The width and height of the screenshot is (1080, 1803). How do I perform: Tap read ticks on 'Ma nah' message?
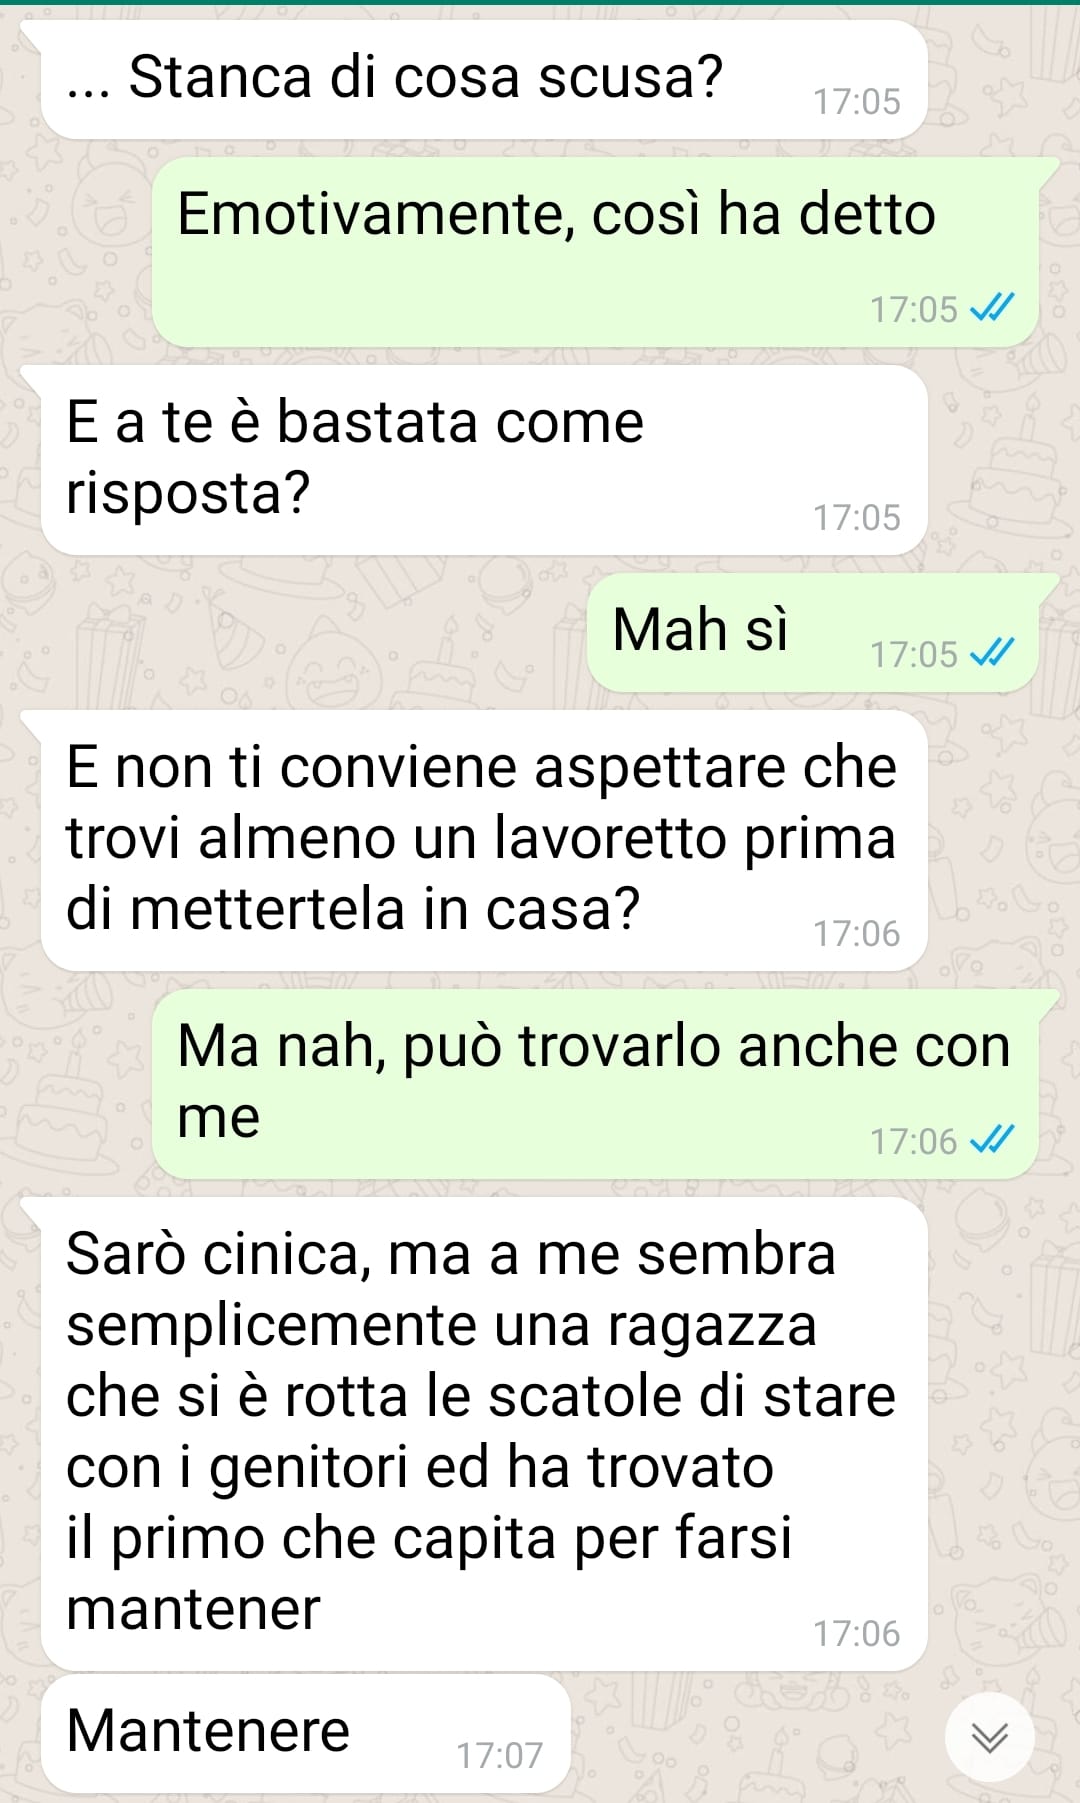click(992, 1140)
